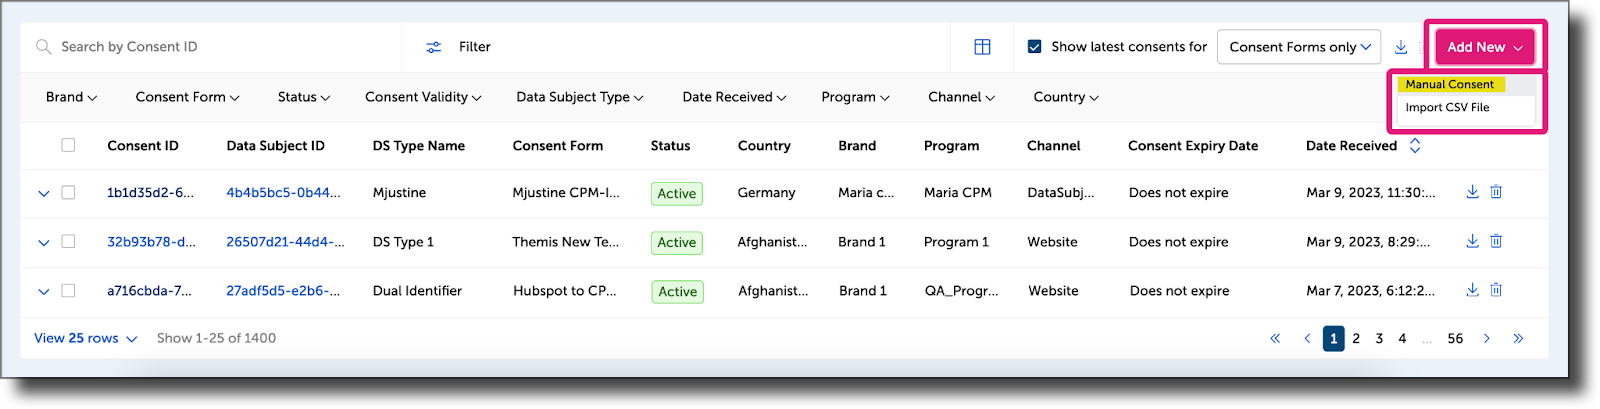Go to next page arrow
Image resolution: width=1600 pixels, height=409 pixels.
click(1487, 339)
